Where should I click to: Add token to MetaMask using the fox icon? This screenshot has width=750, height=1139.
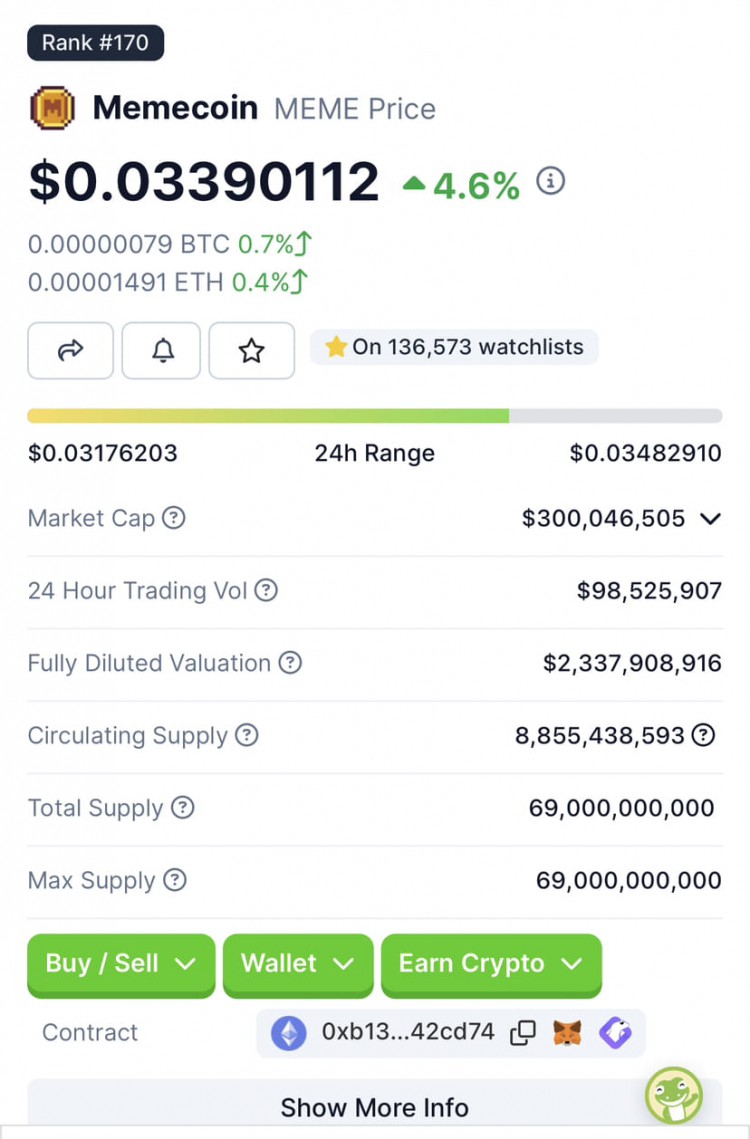pos(567,1032)
